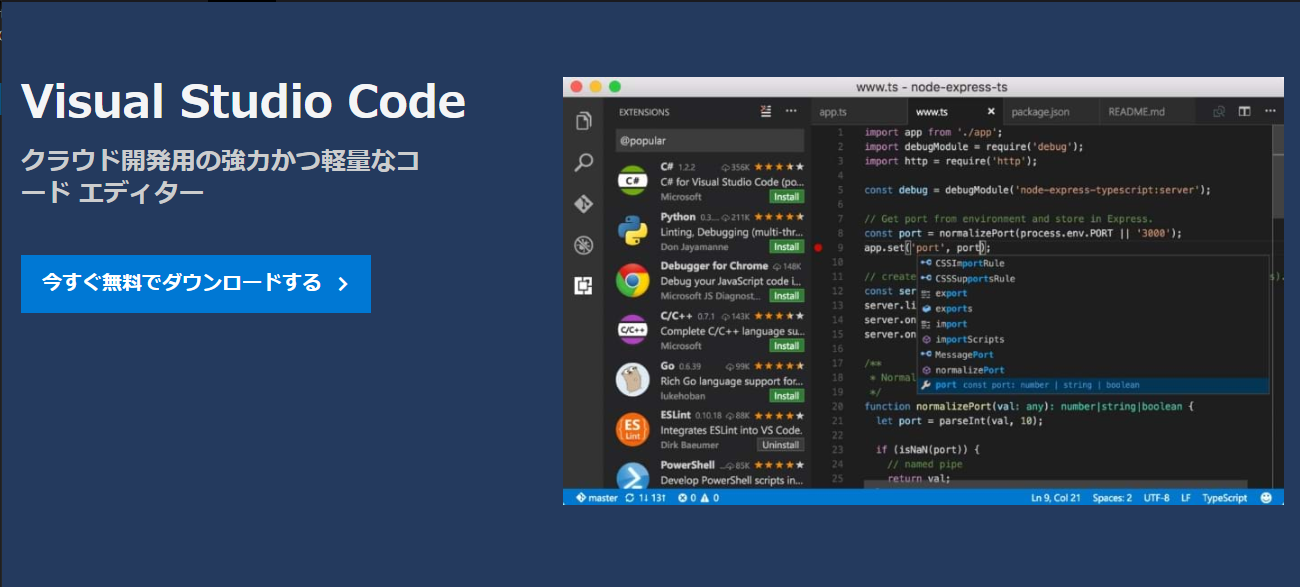This screenshot has width=1300, height=587.
Task: Click the split editor icon
Action: (x=1244, y=112)
